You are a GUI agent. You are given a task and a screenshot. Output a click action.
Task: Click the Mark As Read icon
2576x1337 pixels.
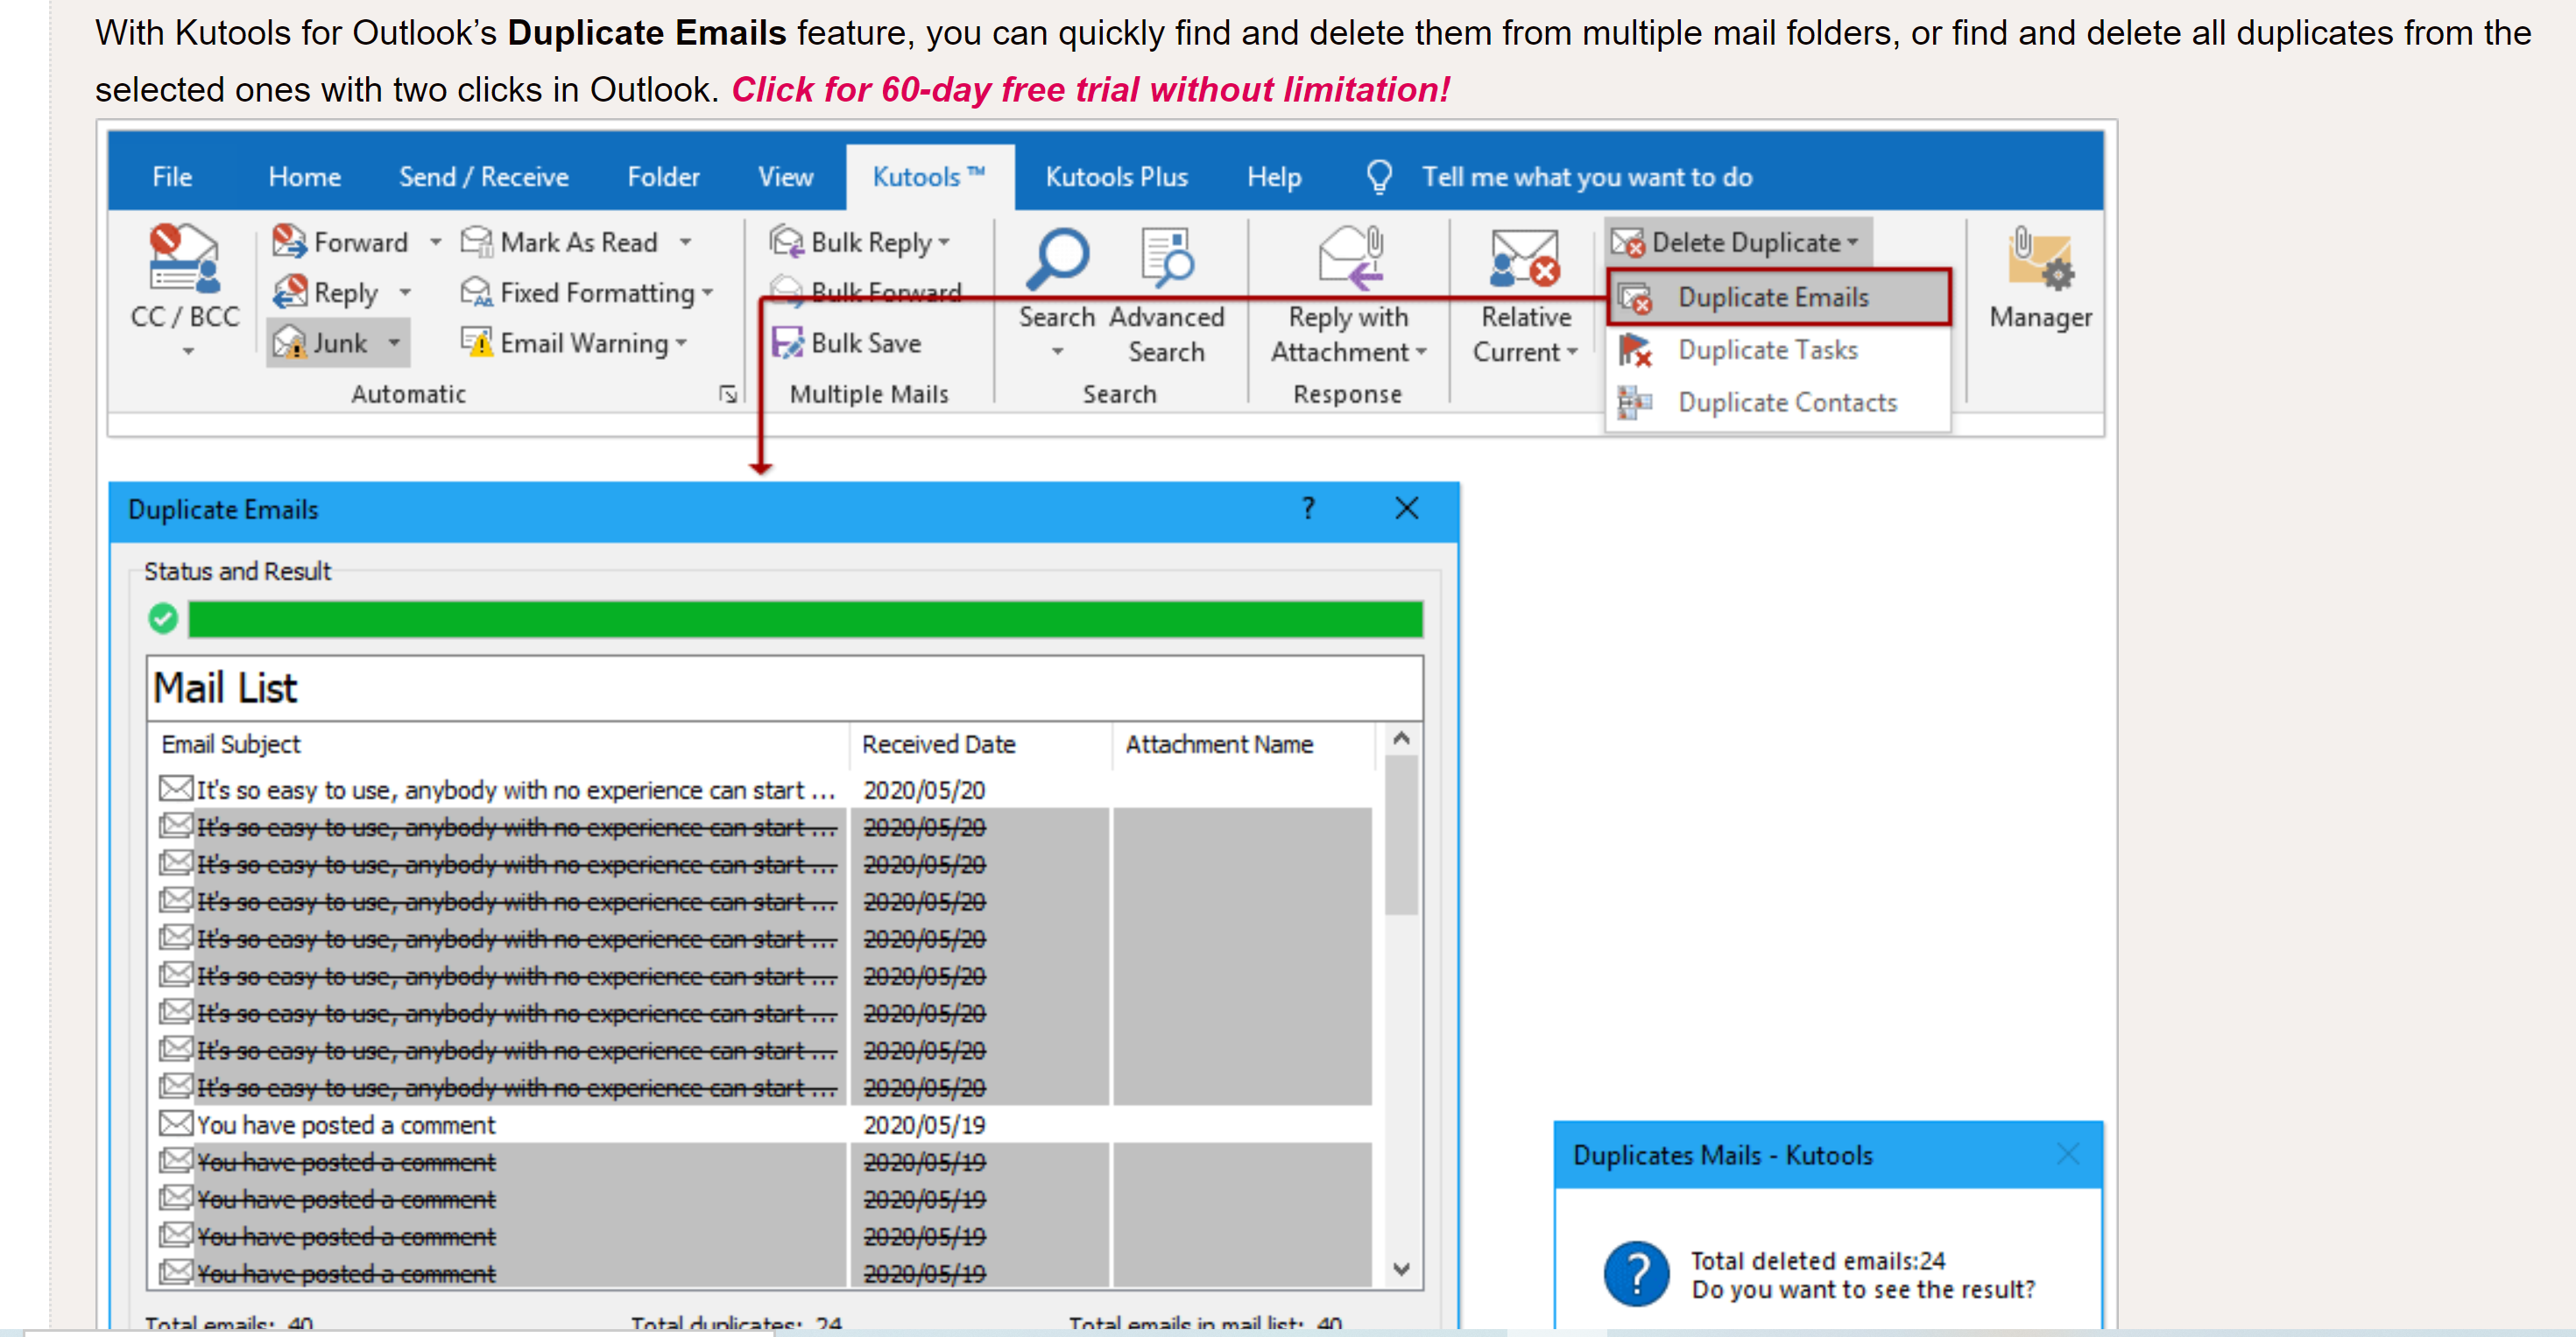point(477,242)
